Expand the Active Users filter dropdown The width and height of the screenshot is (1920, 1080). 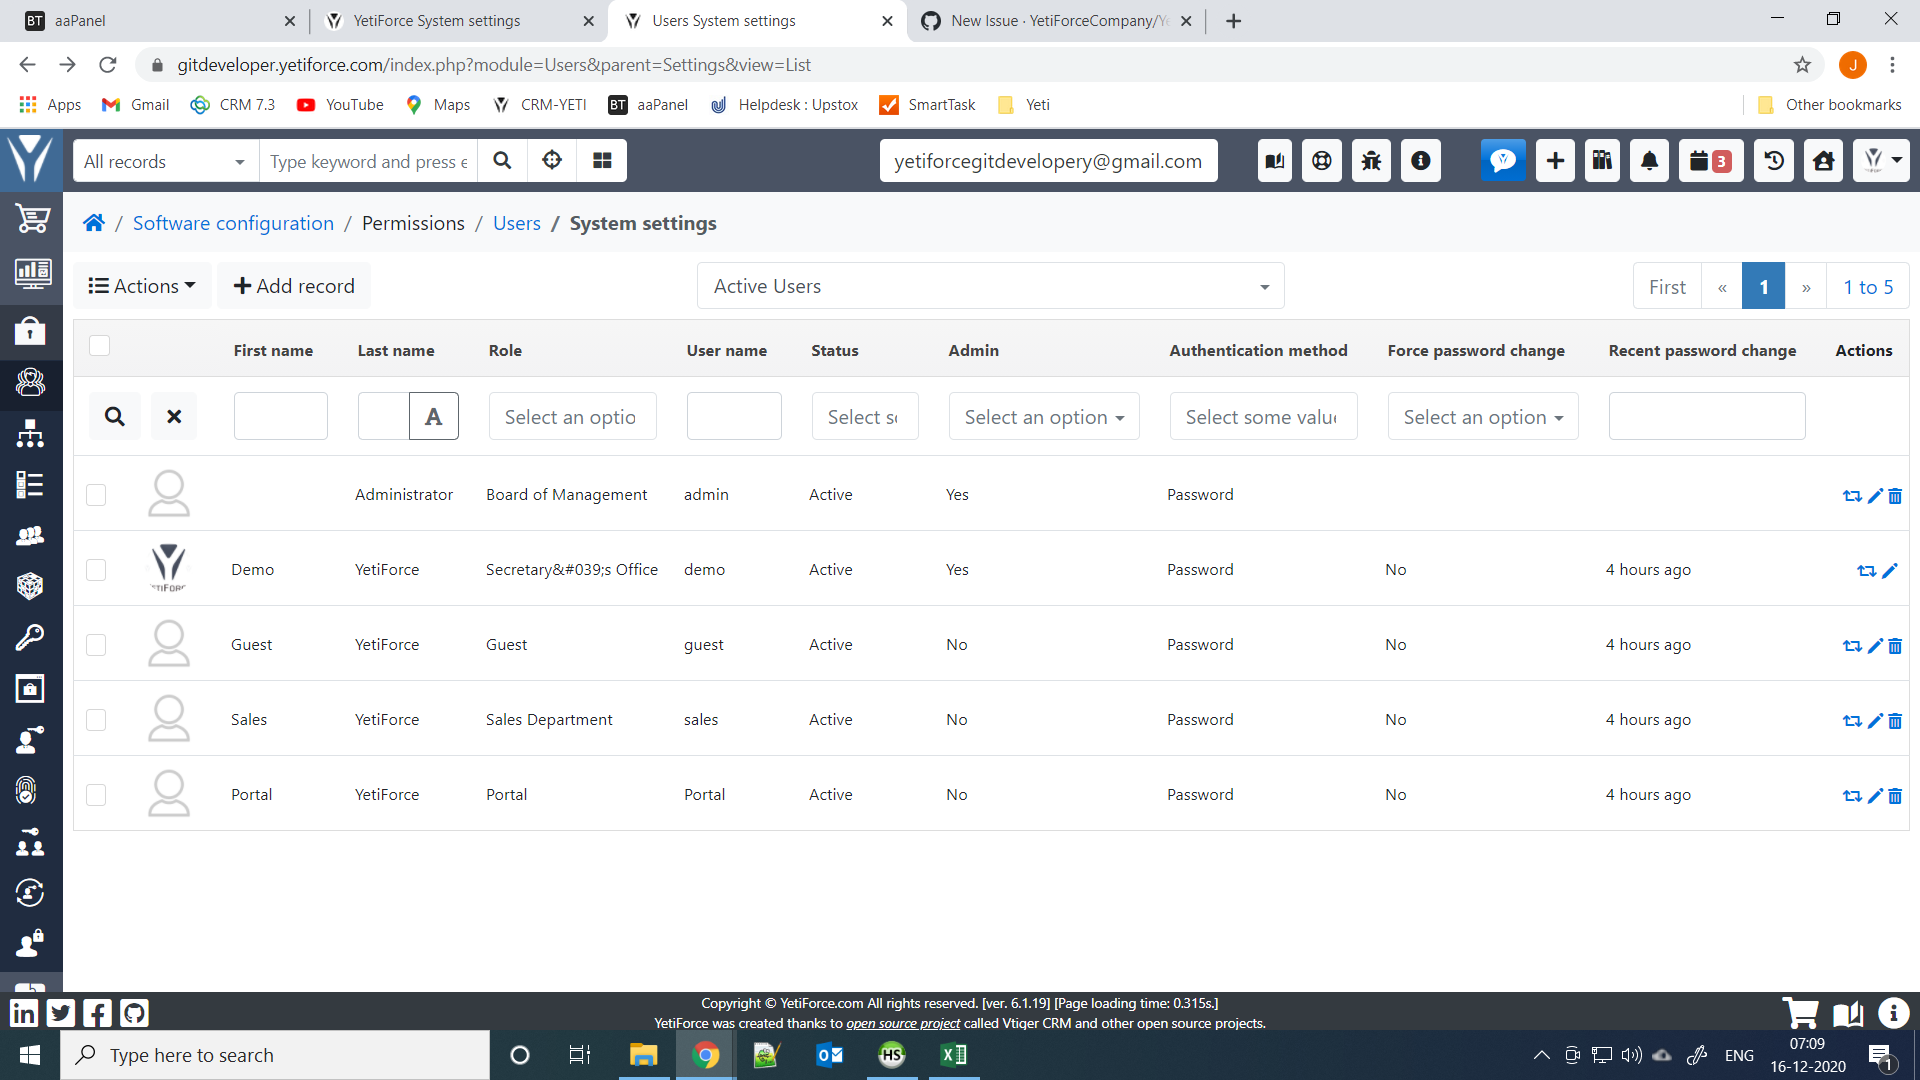click(990, 286)
